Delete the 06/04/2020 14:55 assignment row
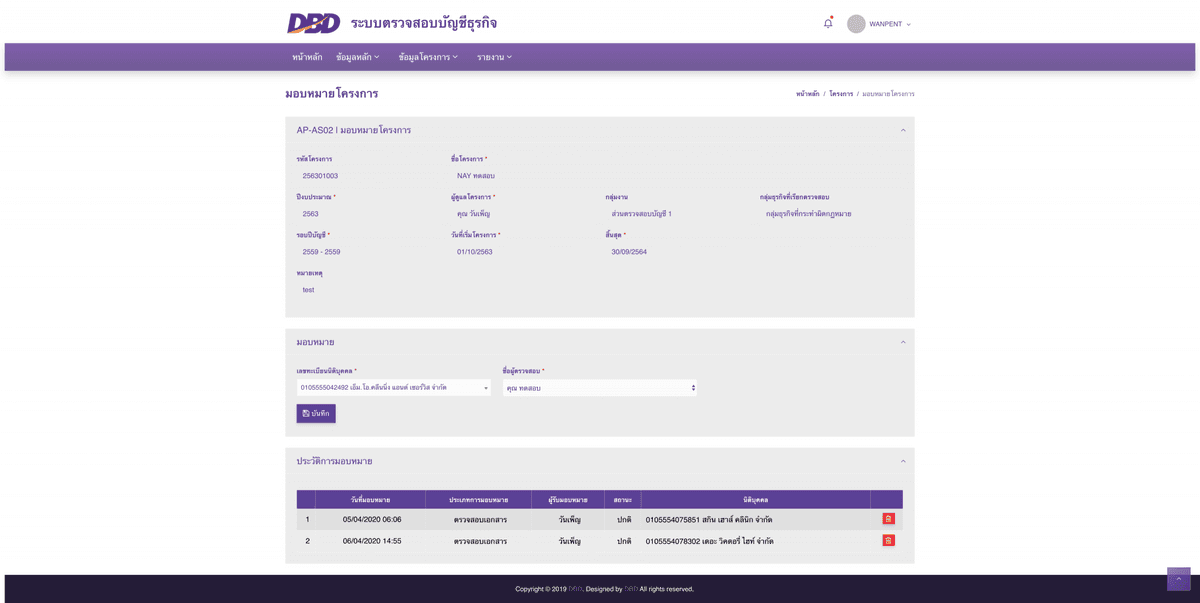The image size is (1200, 603). point(888,541)
